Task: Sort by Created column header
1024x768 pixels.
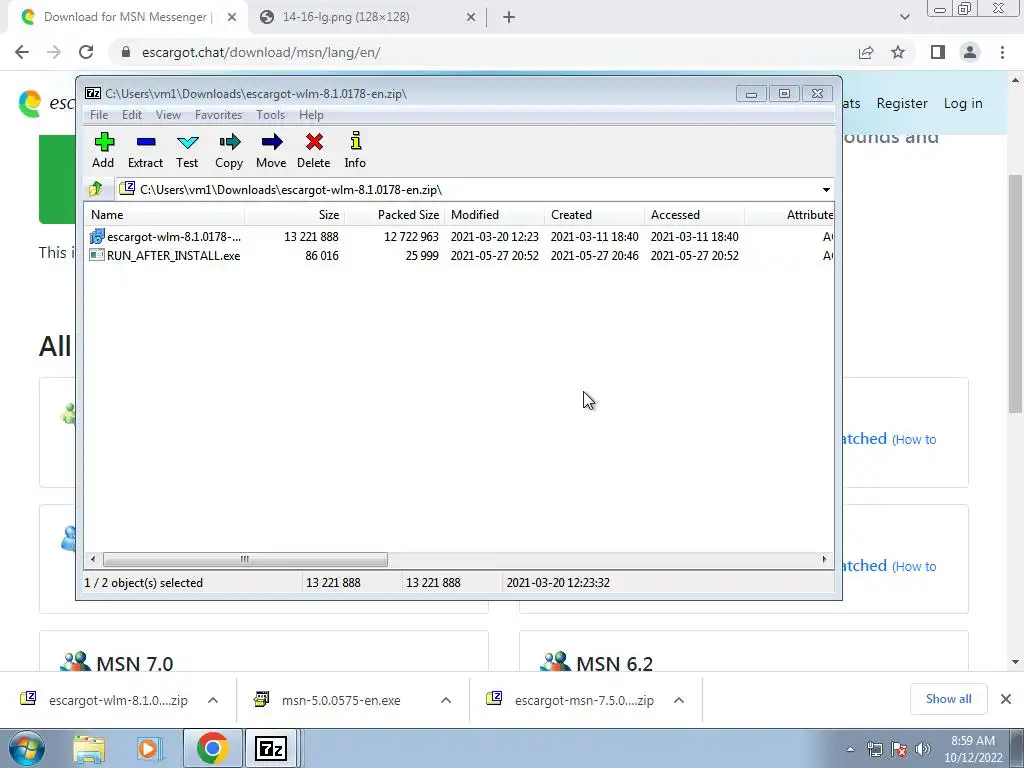Action: [594, 215]
